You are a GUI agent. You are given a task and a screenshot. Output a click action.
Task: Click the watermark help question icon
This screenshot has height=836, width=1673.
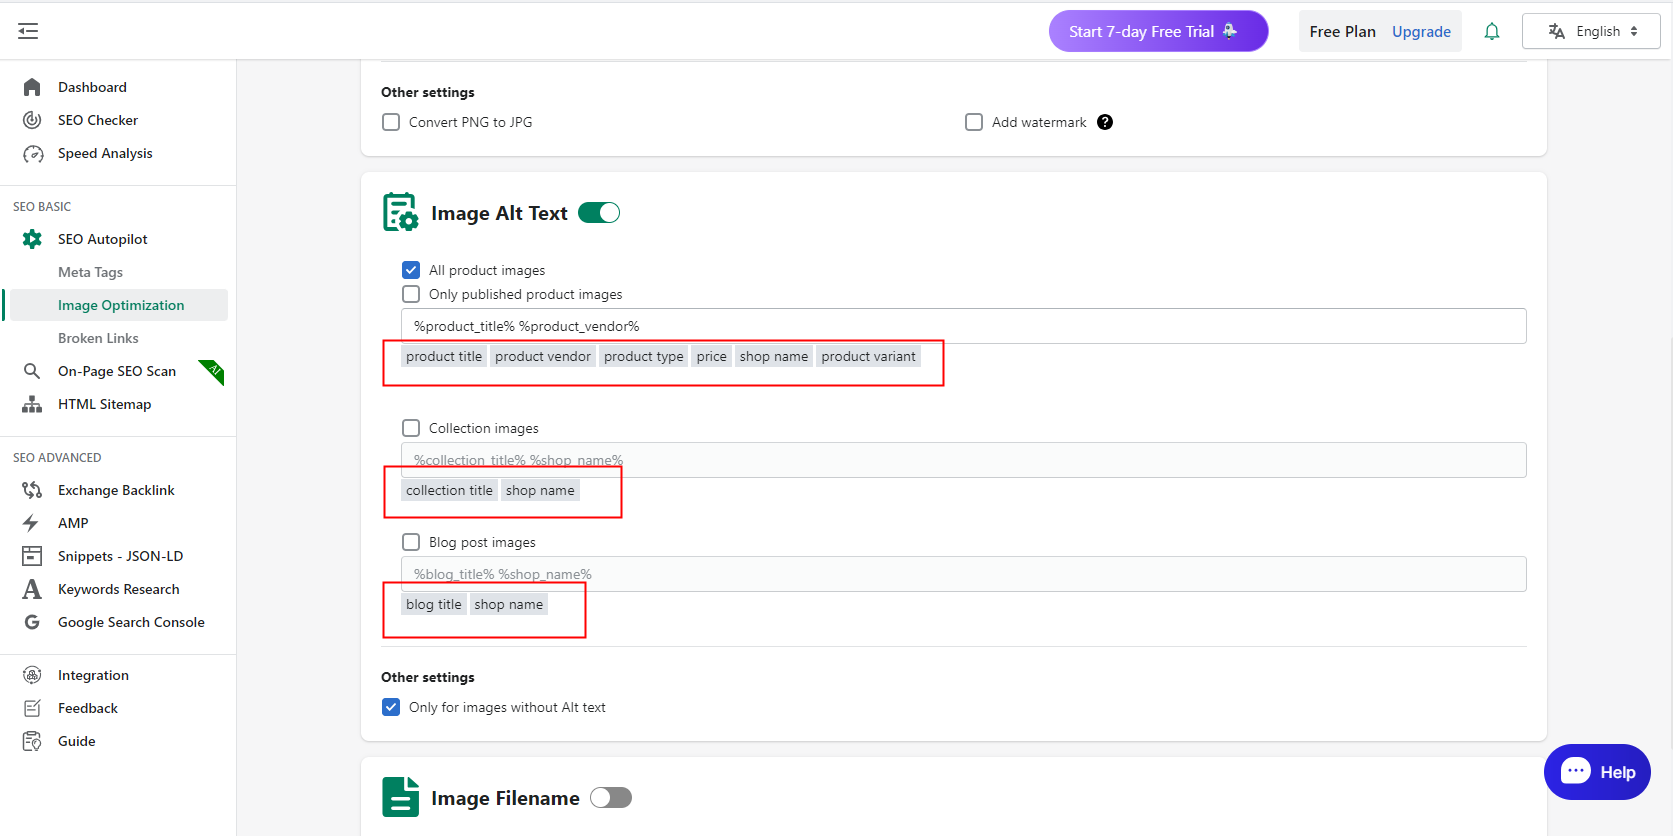pos(1105,122)
